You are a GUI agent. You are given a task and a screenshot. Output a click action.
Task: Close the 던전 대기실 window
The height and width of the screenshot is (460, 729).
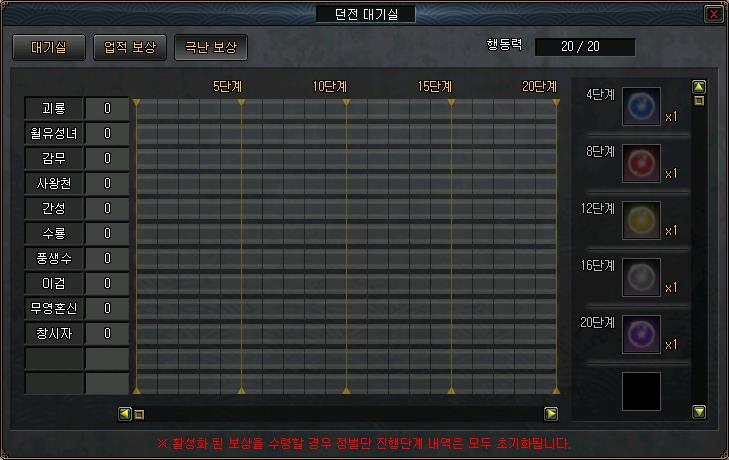click(x=713, y=14)
